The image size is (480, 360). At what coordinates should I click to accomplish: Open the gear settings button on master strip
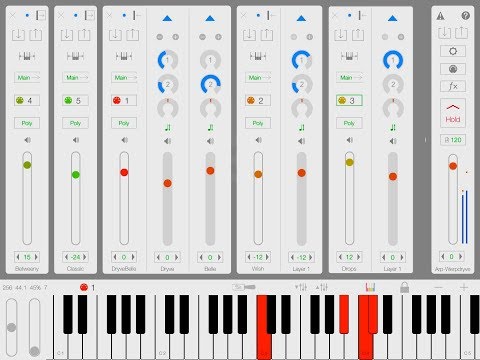tap(453, 51)
